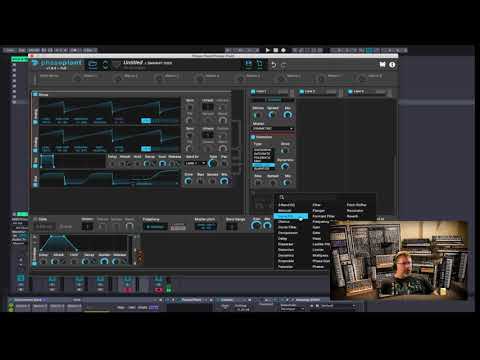Image resolution: width=480 pixels, height=360 pixels.
Task: Click the redo arrow in Phase Plant
Action: click(x=284, y=65)
